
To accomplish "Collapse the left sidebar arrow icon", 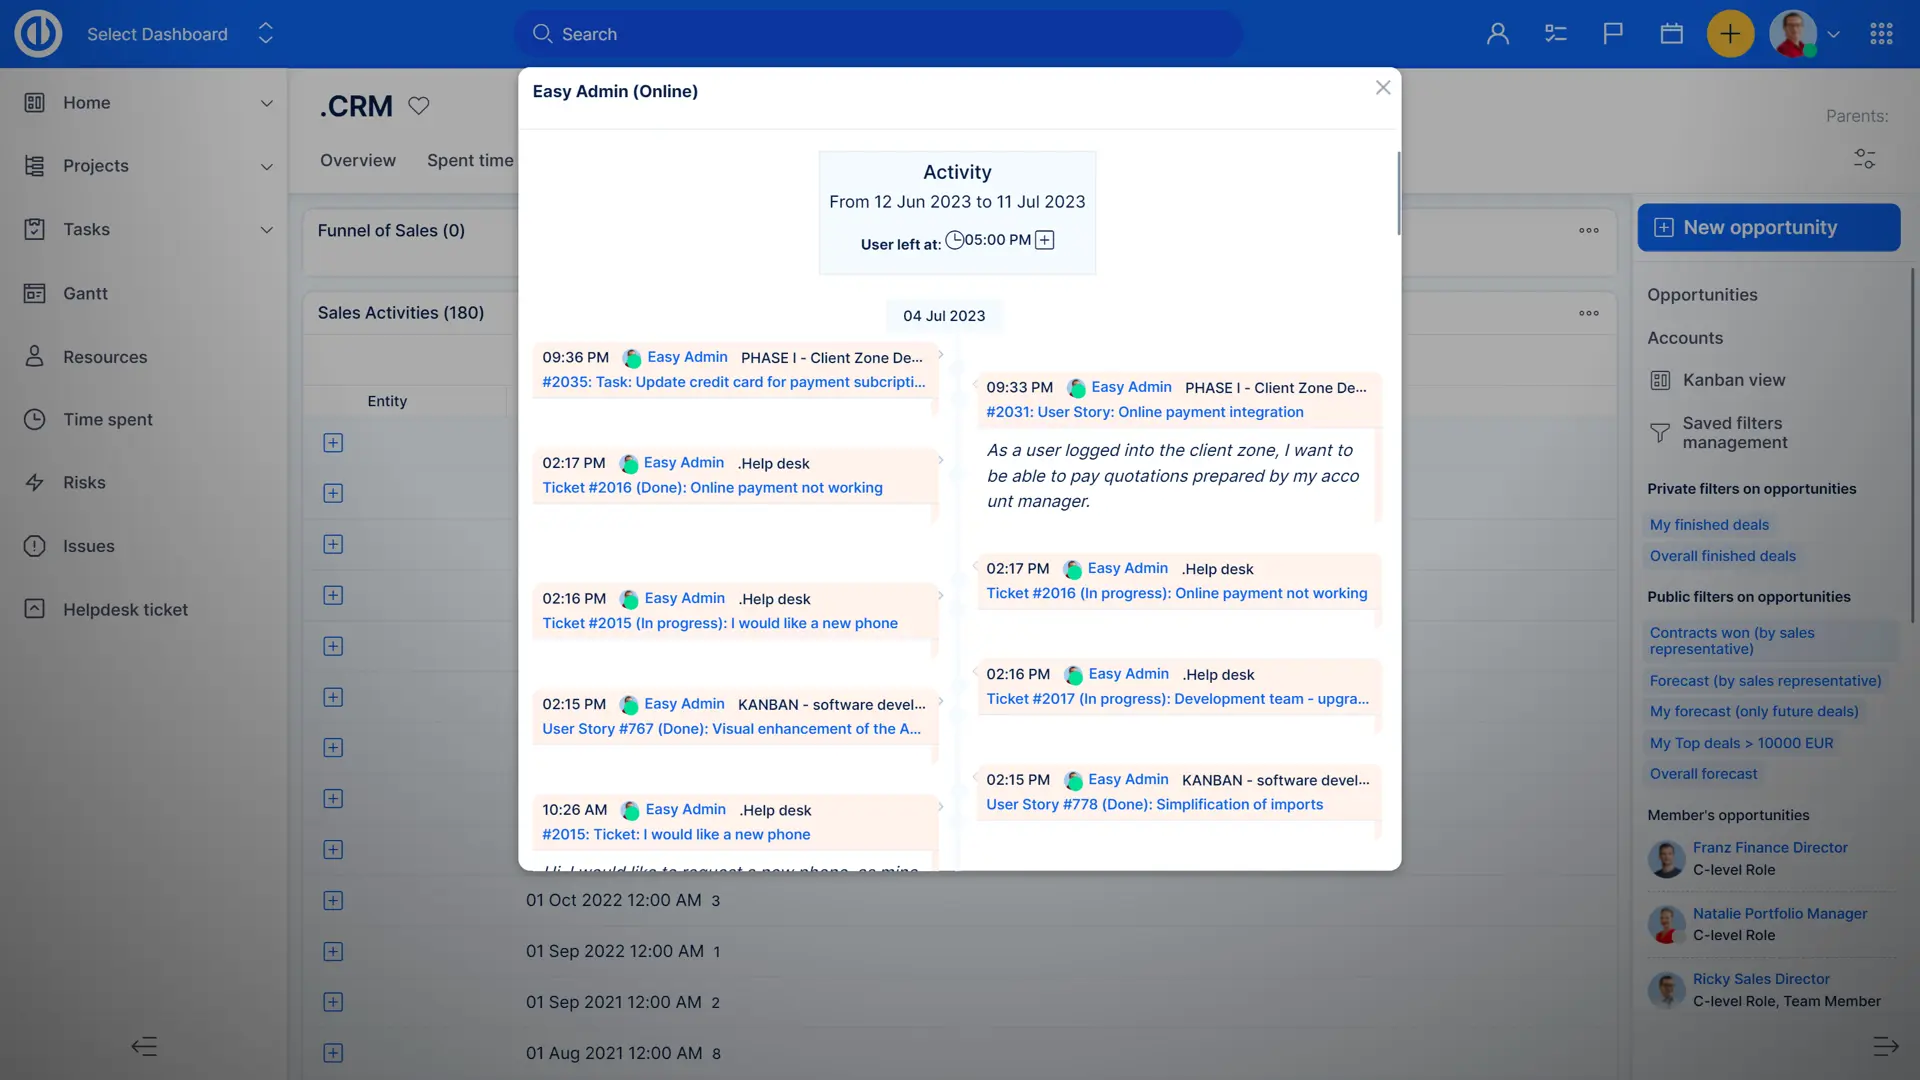I will [x=144, y=1046].
